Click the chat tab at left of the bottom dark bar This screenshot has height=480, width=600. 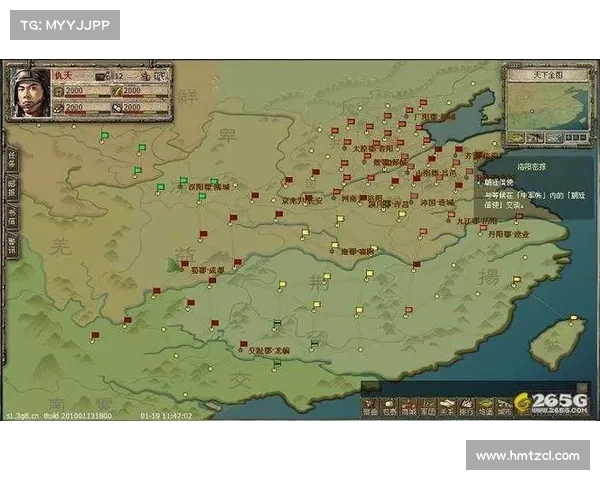click(x=371, y=386)
